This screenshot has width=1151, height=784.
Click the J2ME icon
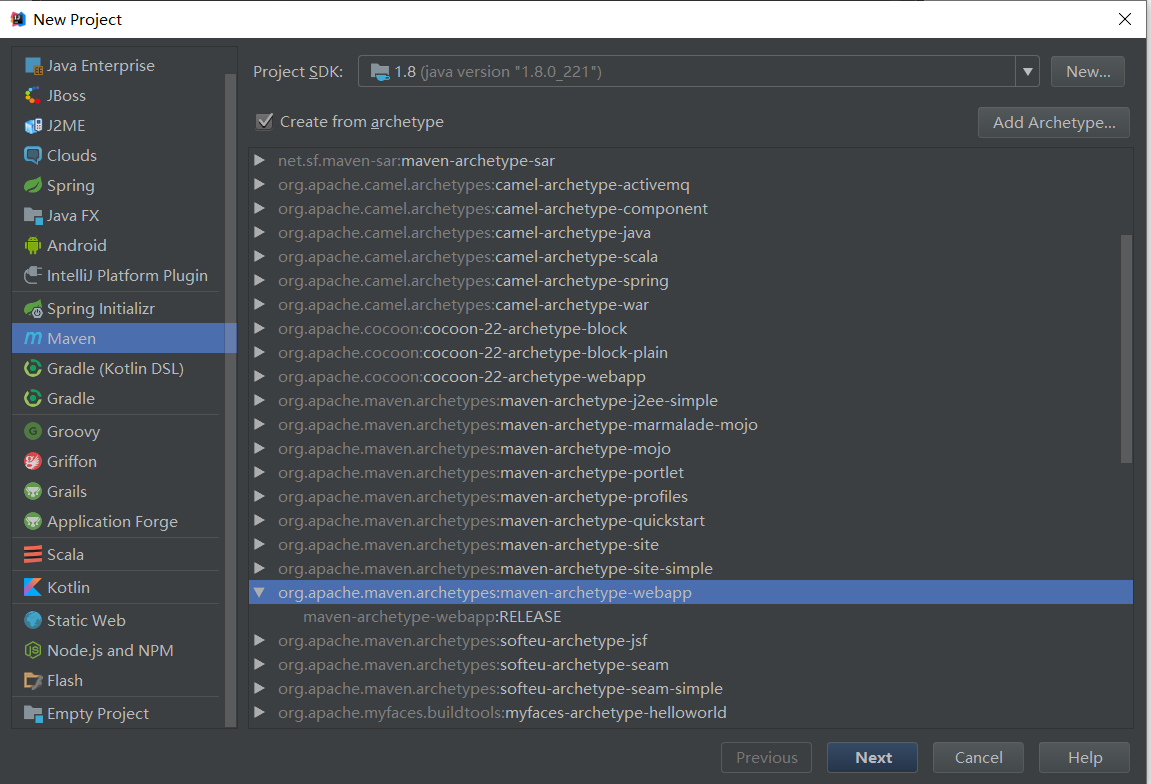[x=33, y=126]
